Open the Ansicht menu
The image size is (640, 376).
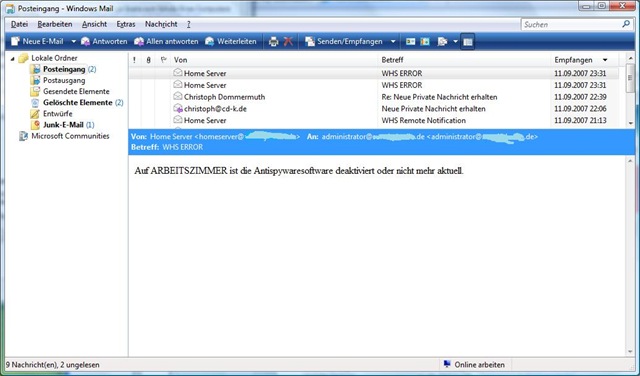(x=94, y=24)
